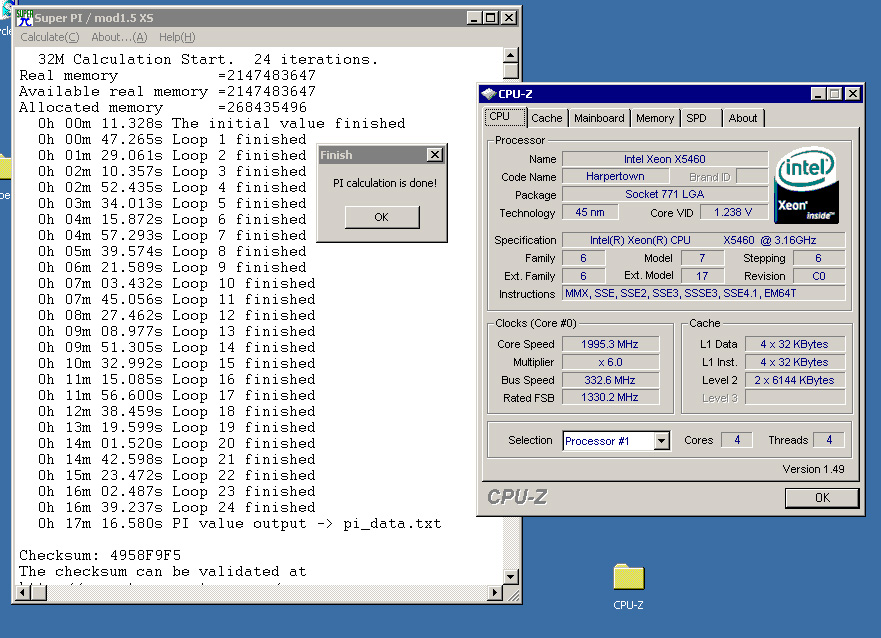Click the L1 Inst. value 4 x 32 KBytes
881x638 pixels.
point(794,362)
